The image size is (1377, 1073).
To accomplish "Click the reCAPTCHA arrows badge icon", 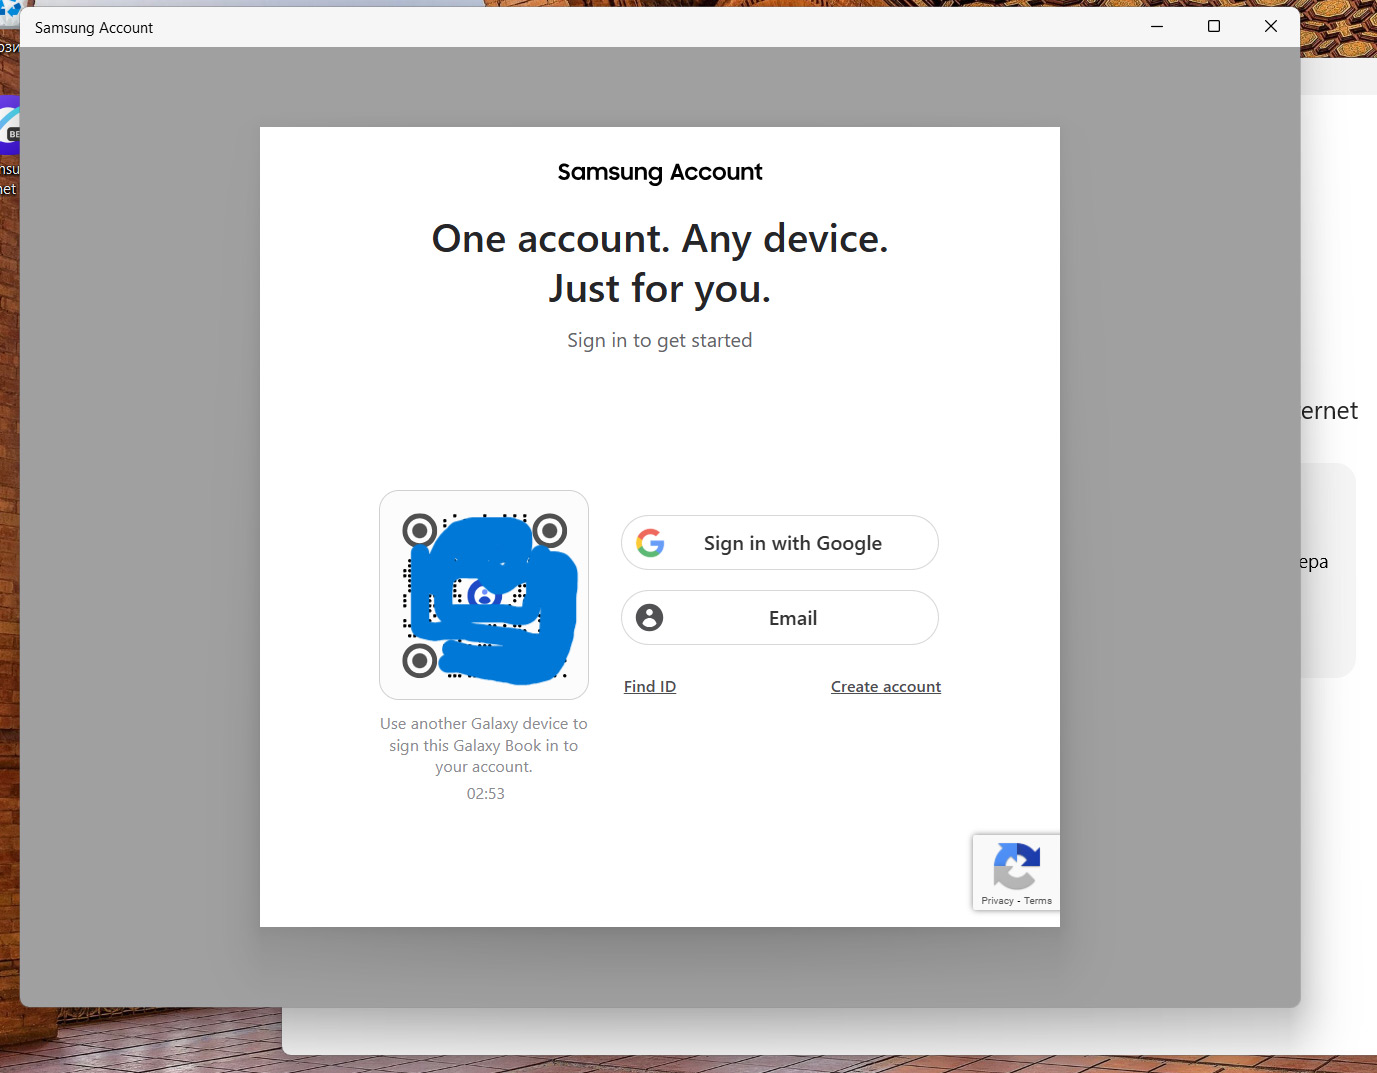I will point(1016,865).
